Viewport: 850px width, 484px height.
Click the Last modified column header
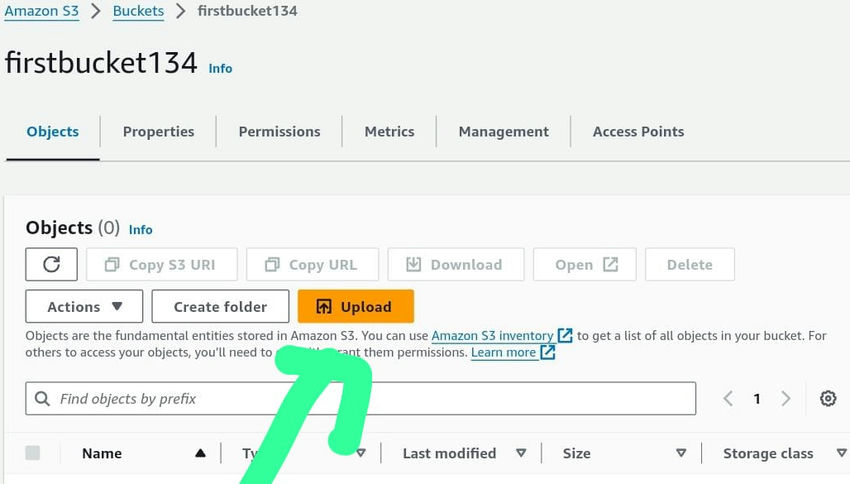click(449, 453)
